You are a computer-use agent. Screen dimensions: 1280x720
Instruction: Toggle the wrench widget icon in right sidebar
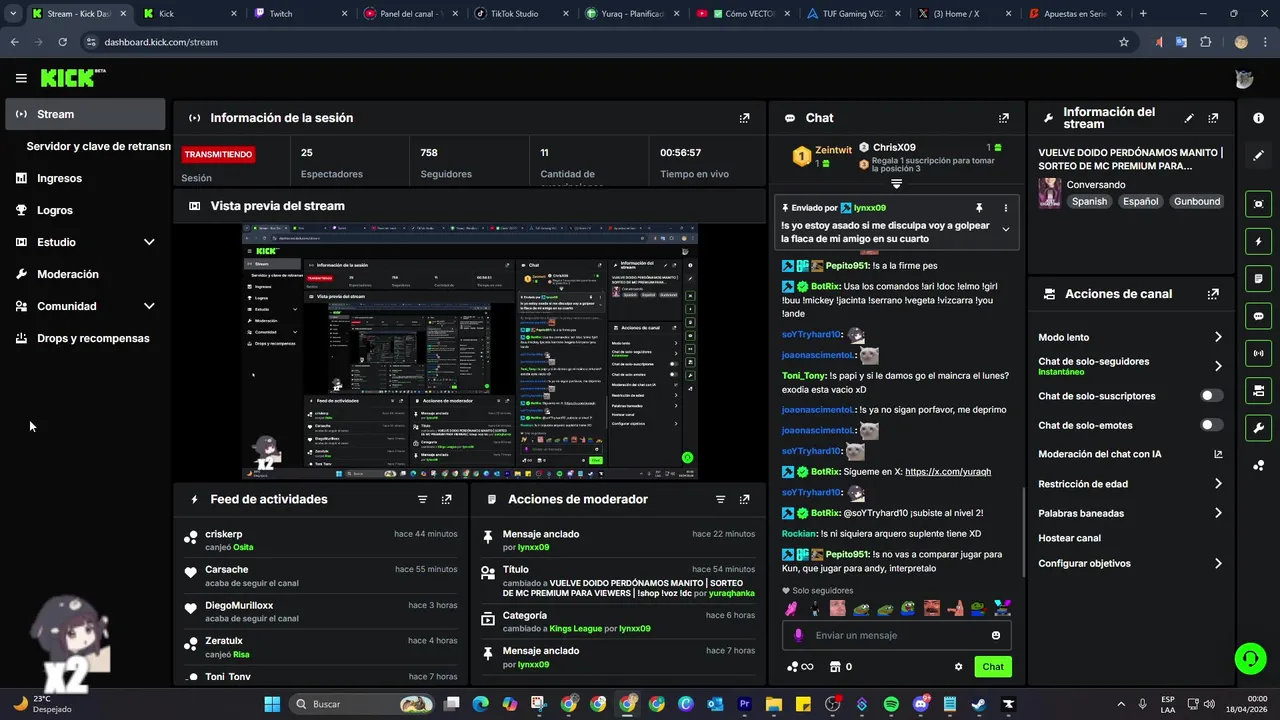tap(1258, 427)
